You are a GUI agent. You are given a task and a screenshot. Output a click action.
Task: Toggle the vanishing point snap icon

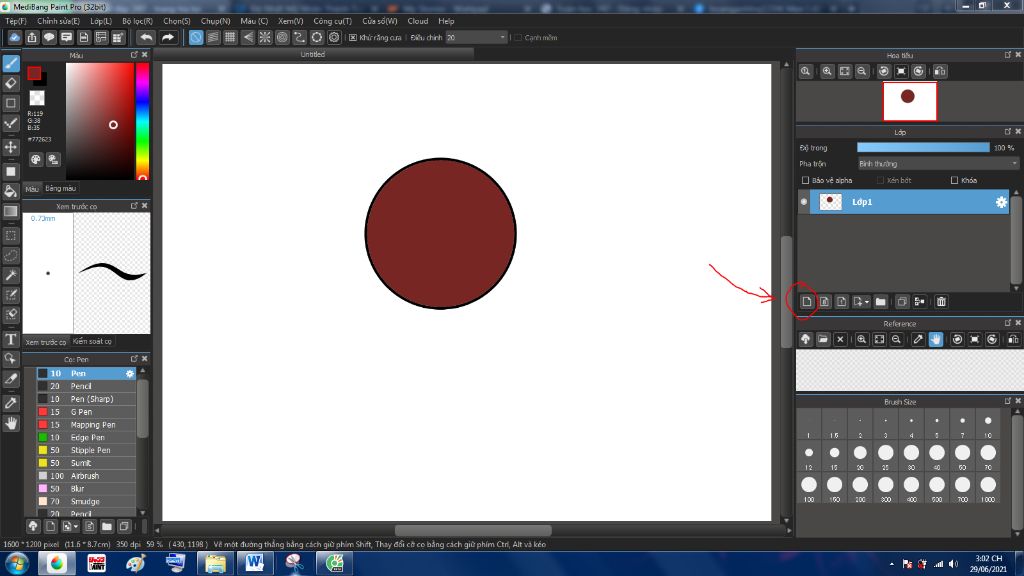248,37
